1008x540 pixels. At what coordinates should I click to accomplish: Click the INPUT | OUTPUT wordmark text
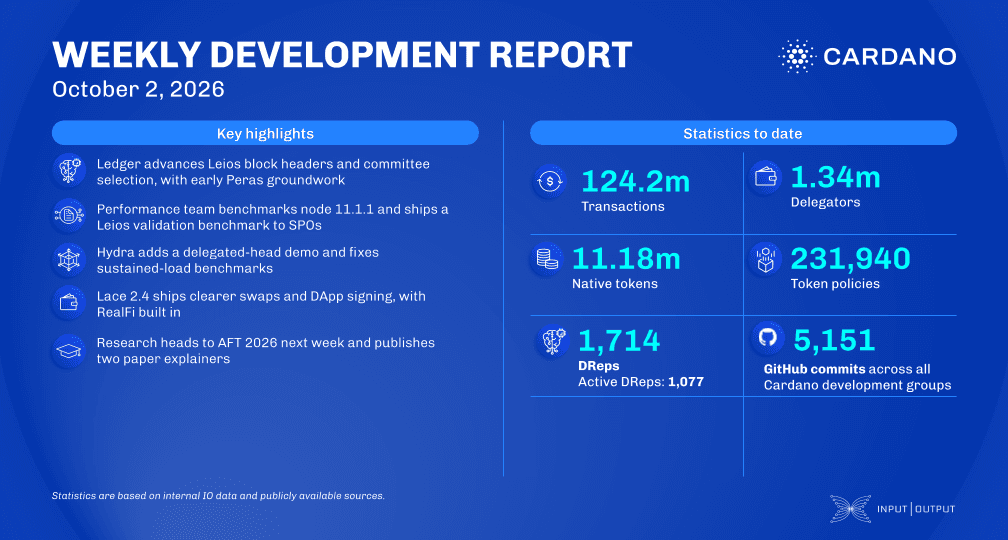pyautogui.click(x=916, y=508)
